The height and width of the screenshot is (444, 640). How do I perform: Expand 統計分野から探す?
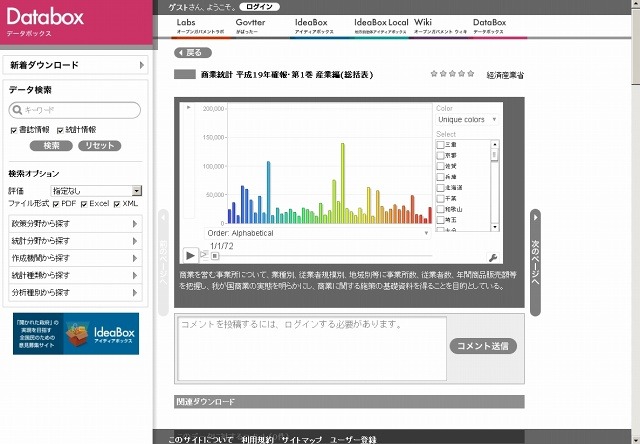pos(76,241)
